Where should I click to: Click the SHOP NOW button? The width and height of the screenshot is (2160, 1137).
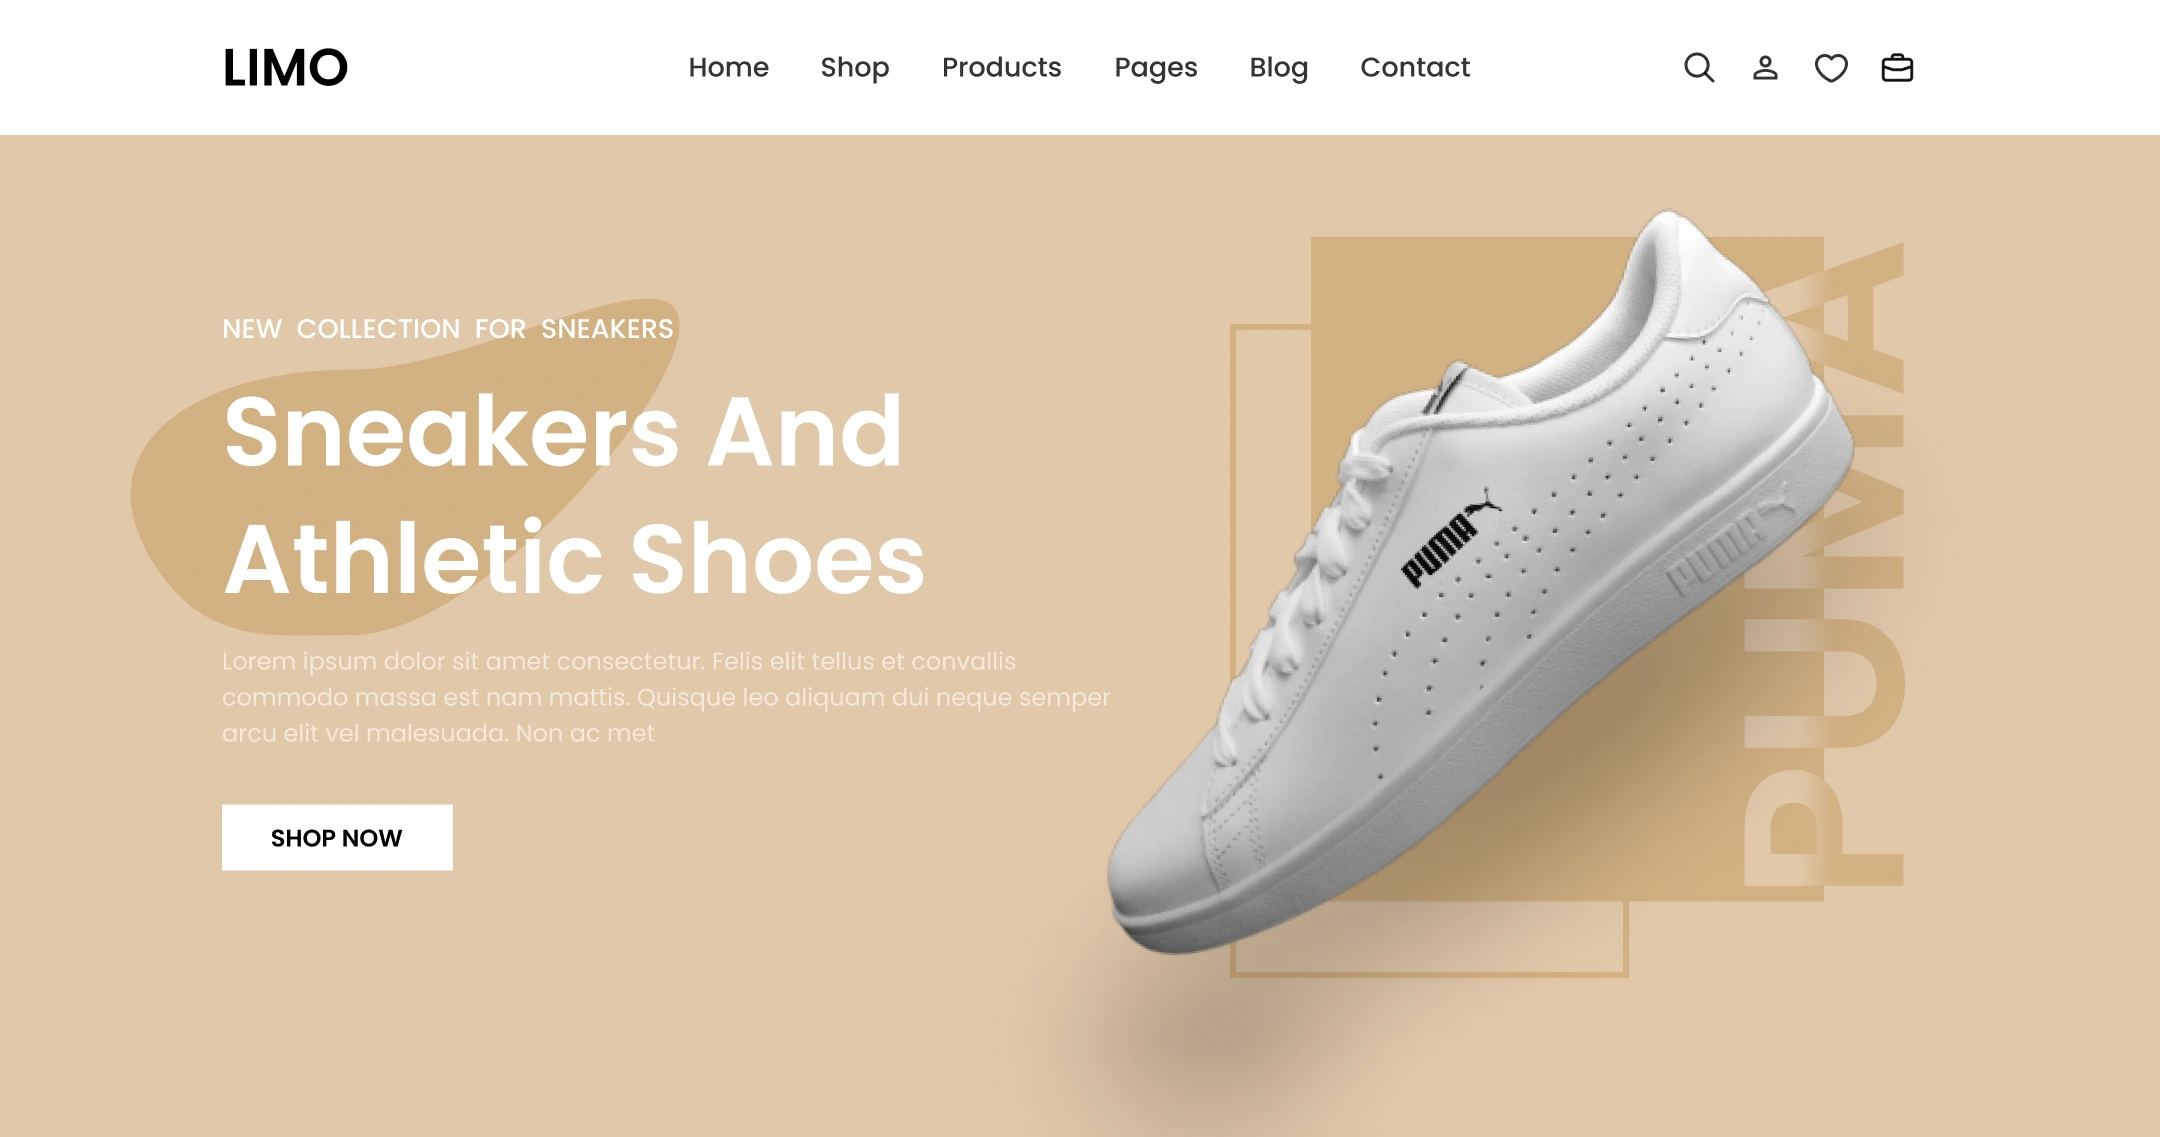point(337,837)
